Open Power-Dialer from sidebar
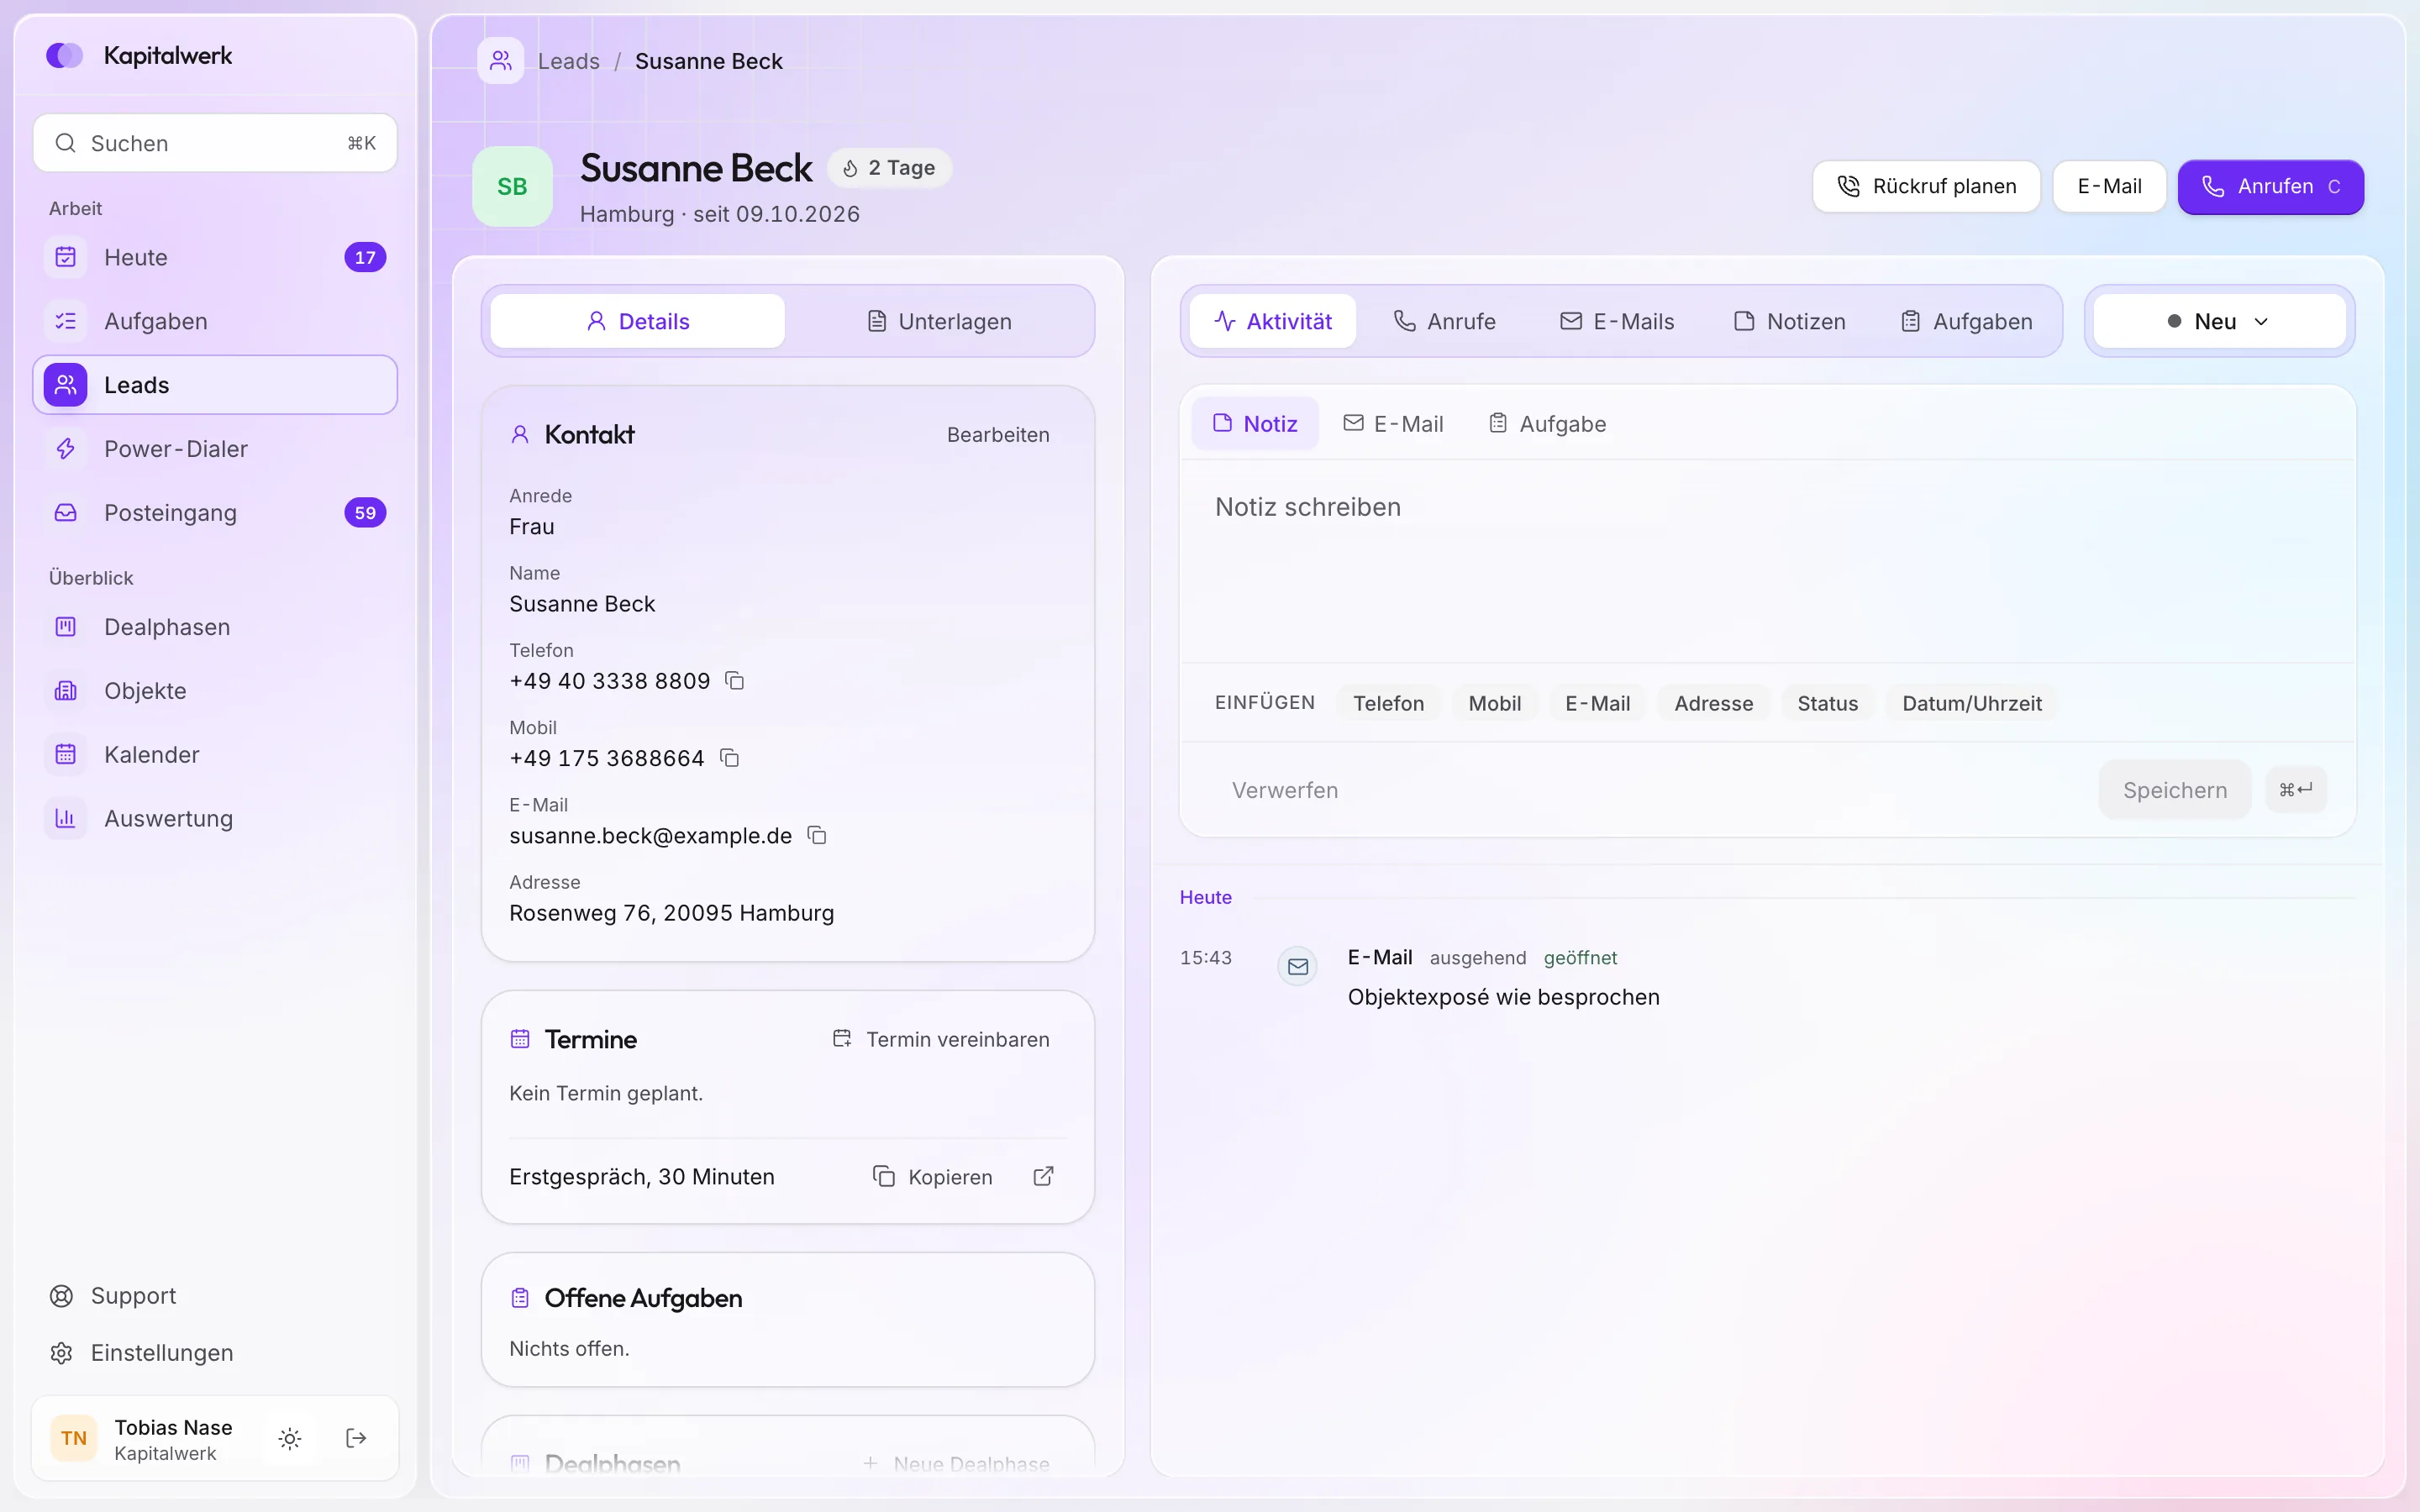 215,449
